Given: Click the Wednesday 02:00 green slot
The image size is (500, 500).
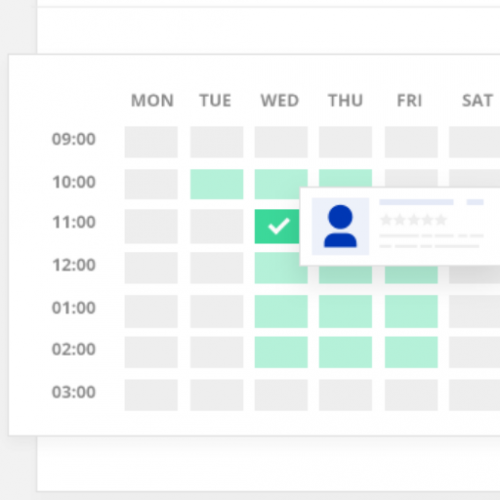Looking at the screenshot, I should (281, 352).
